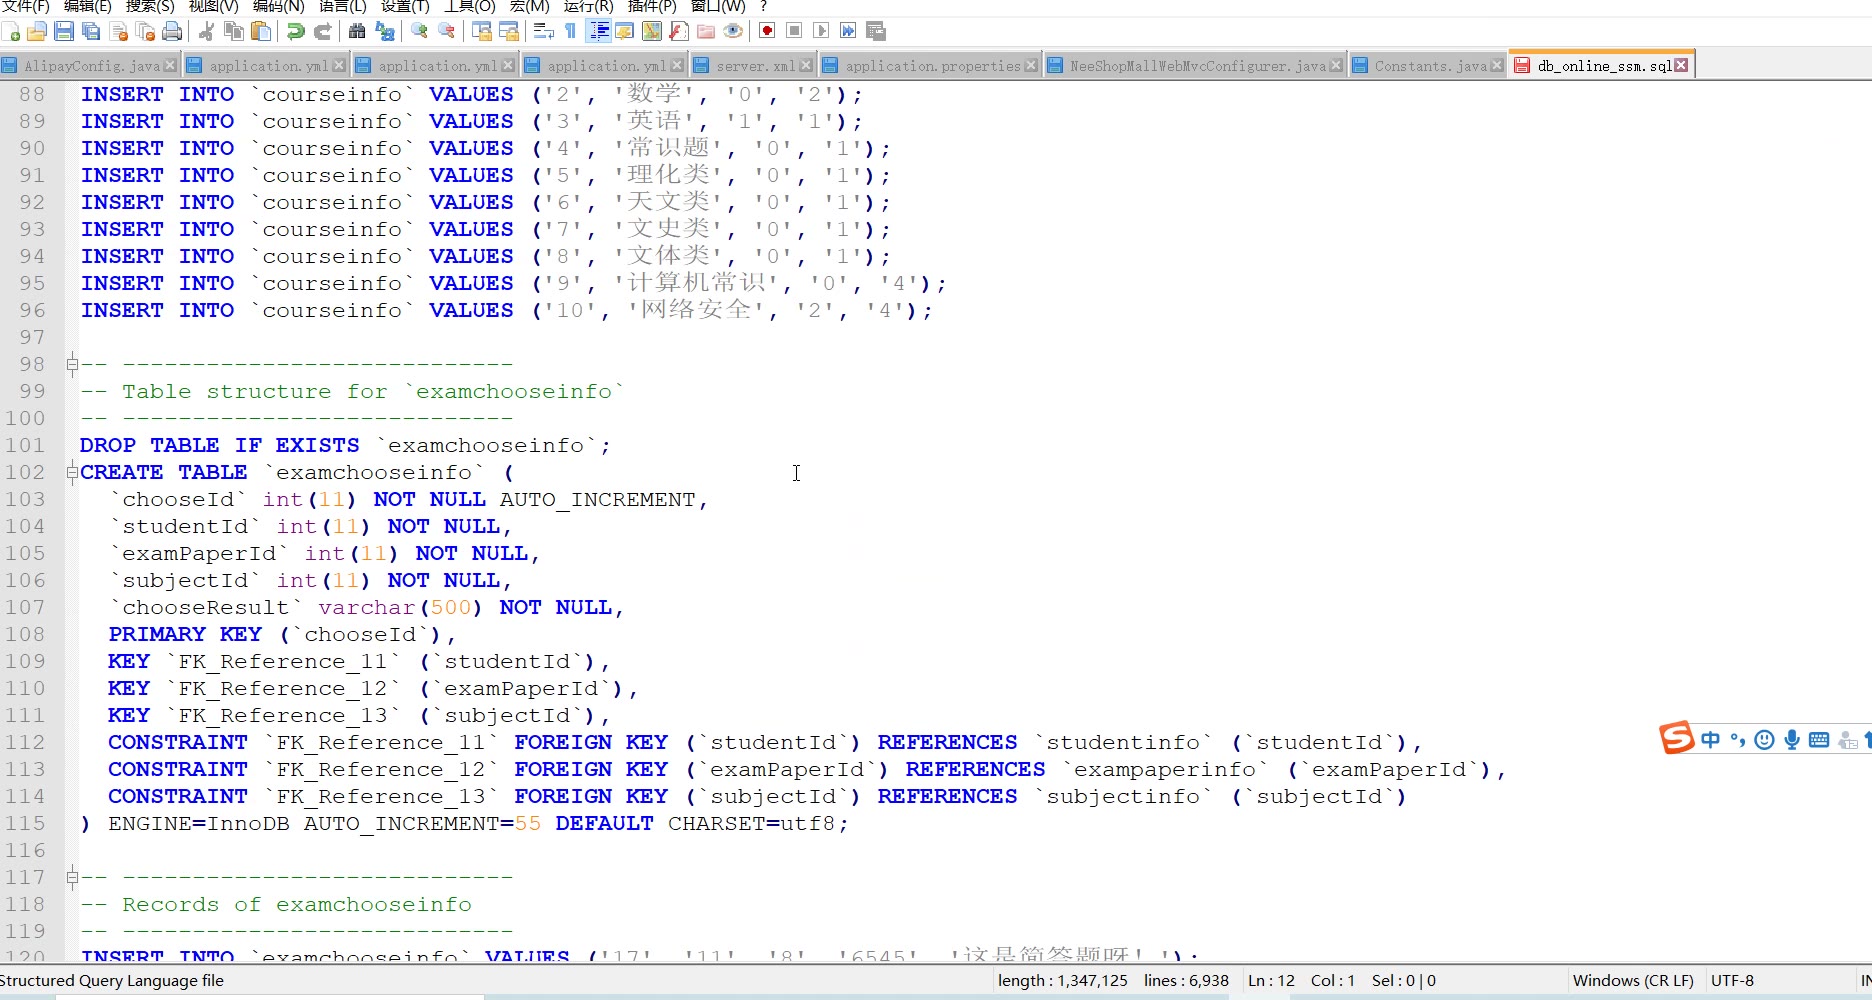
Task: Undo the last edit, green arrow
Action: pos(295,31)
